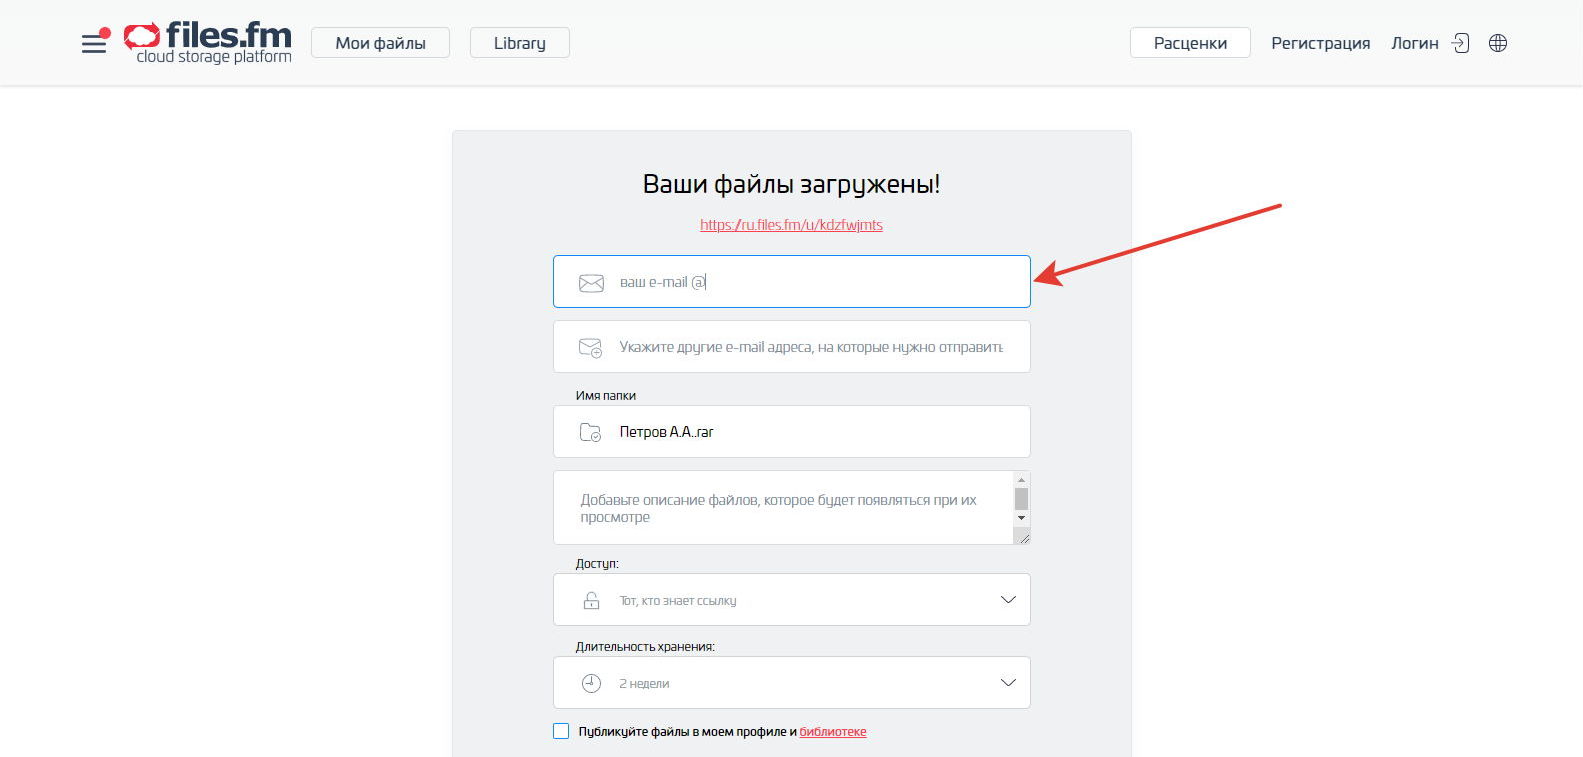Click the Расценки button
This screenshot has width=1583, height=757.
tap(1189, 43)
